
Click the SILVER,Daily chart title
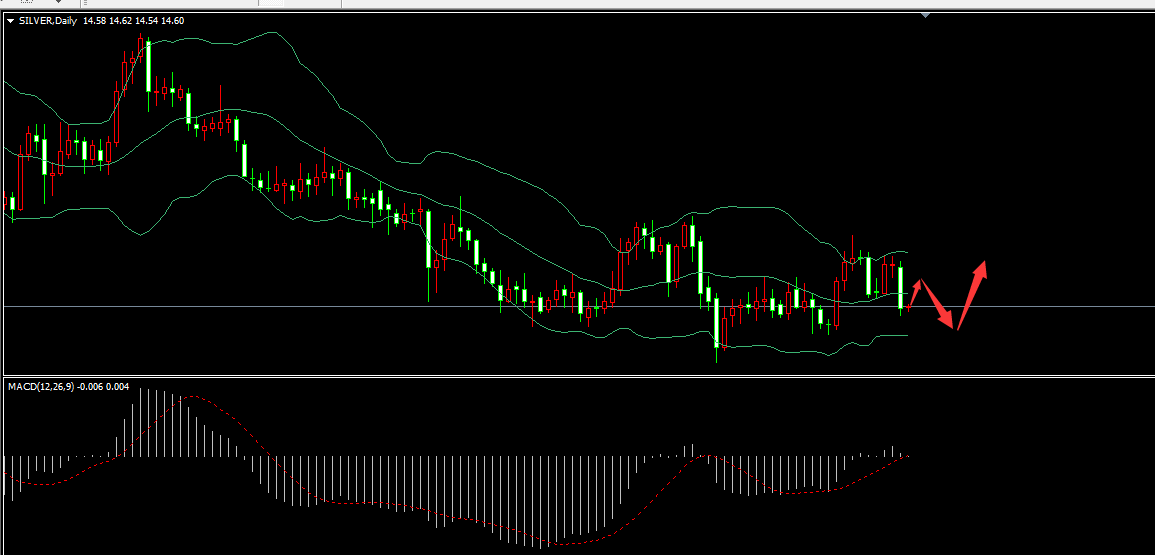click(x=48, y=21)
